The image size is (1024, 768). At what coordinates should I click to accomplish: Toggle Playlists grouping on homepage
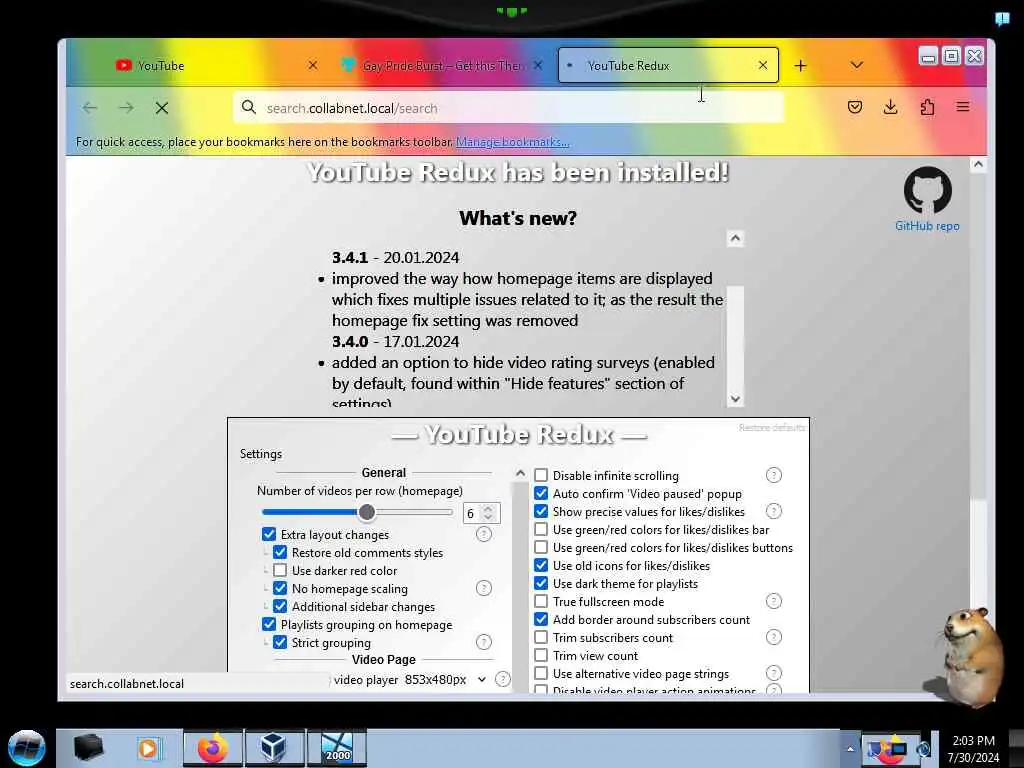[x=268, y=624]
